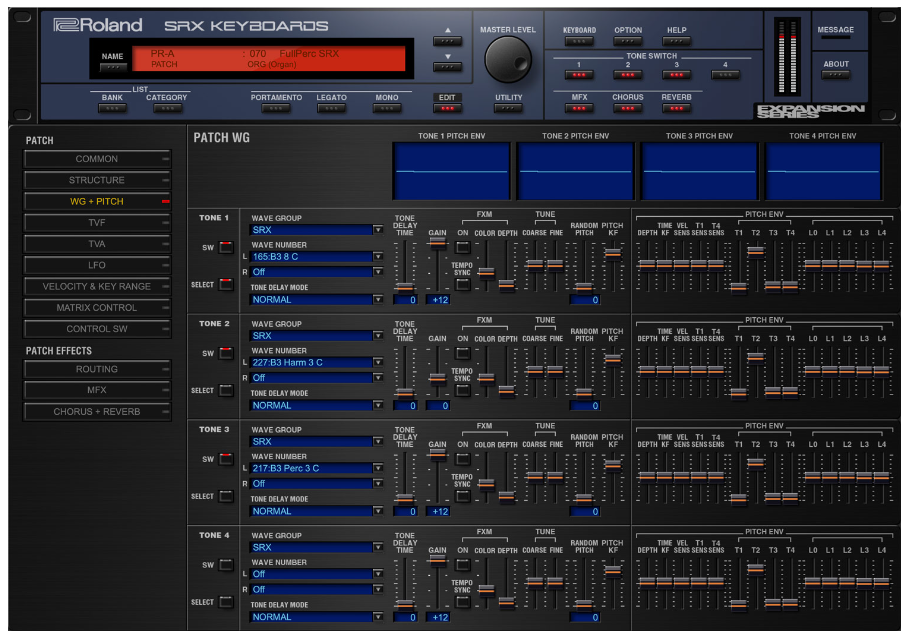Viewport: 913px width, 642px height.
Task: Step to next patch with down arrow button
Action: (x=447, y=67)
